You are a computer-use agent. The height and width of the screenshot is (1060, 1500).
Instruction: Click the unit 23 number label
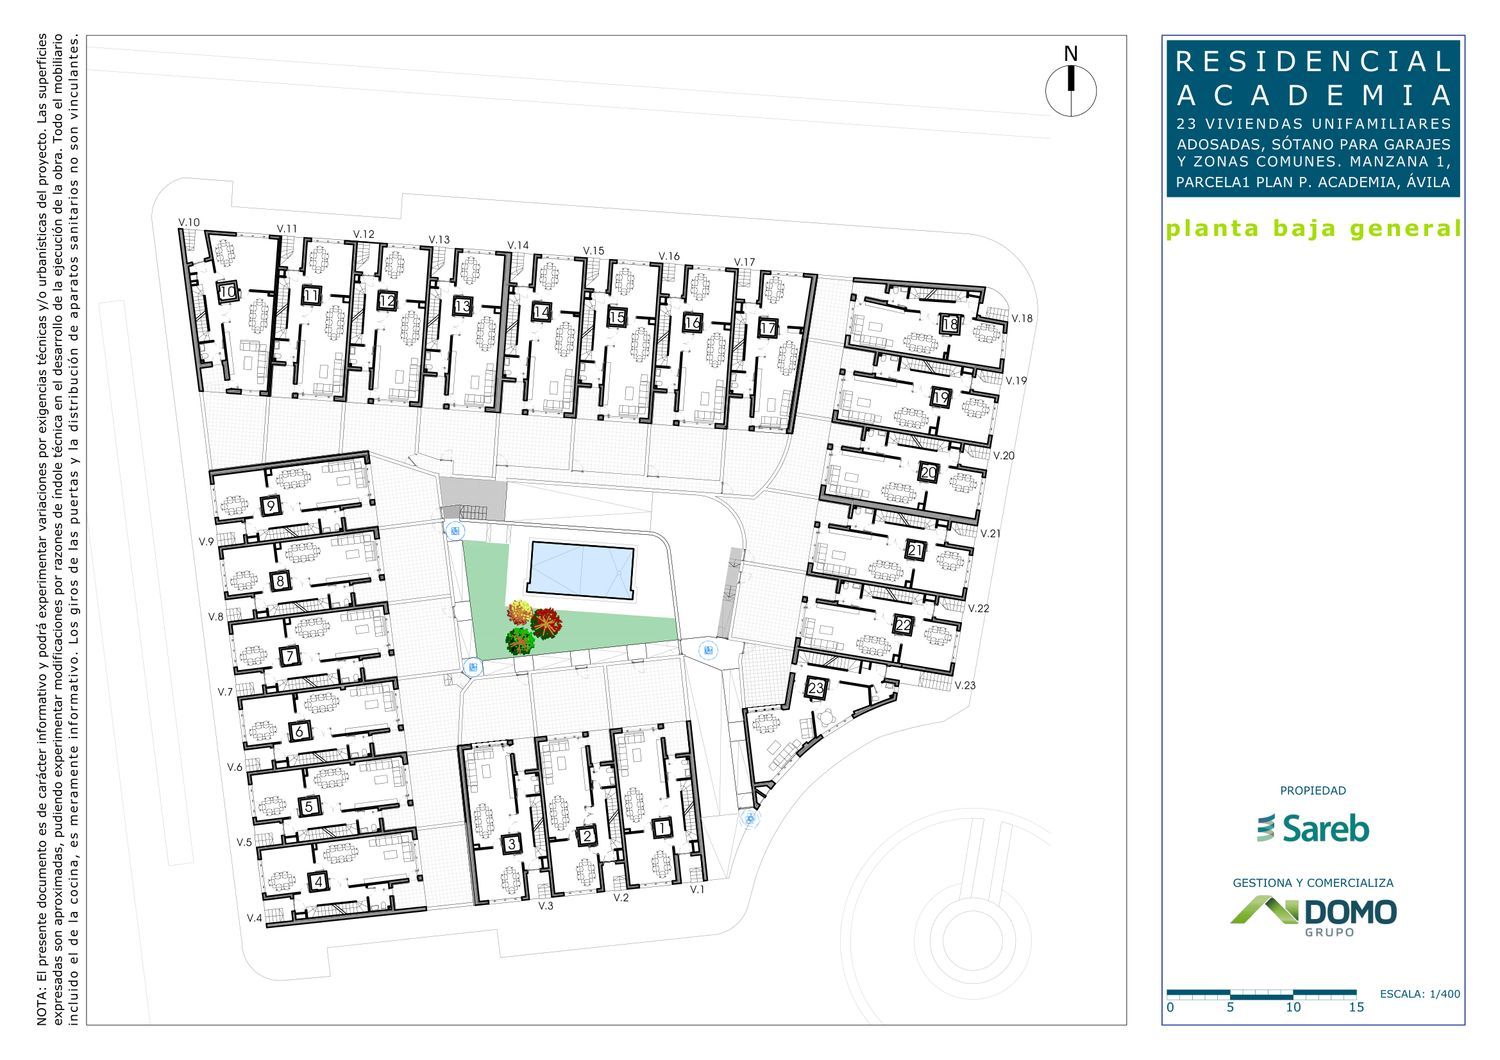816,688
